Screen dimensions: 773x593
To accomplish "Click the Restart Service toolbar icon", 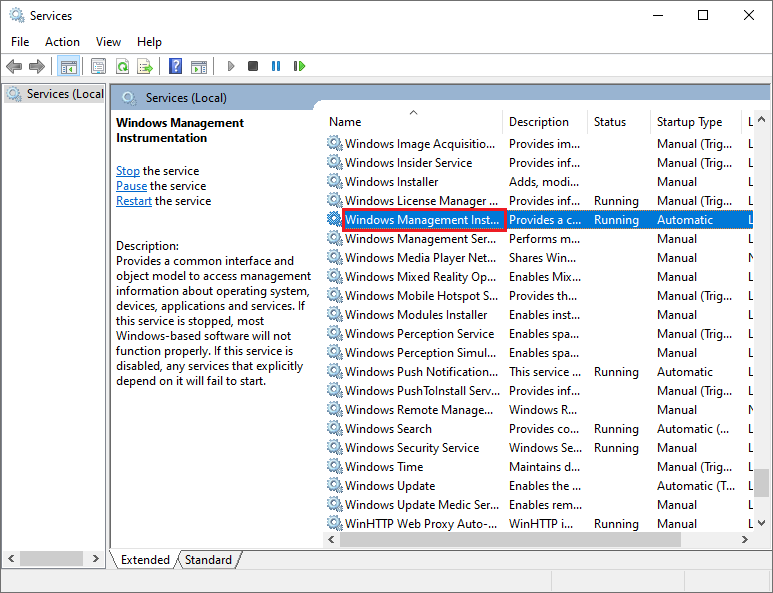I will [299, 66].
